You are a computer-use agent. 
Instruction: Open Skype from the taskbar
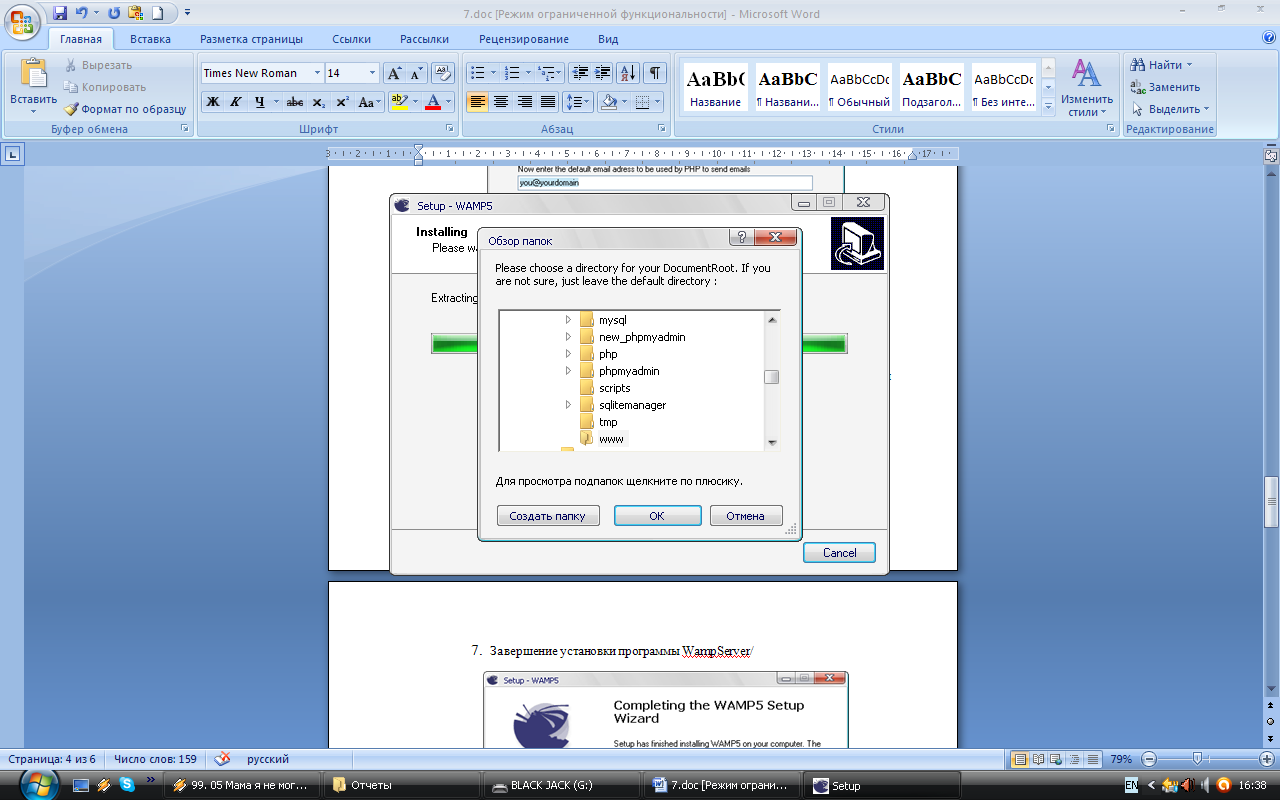click(x=127, y=785)
